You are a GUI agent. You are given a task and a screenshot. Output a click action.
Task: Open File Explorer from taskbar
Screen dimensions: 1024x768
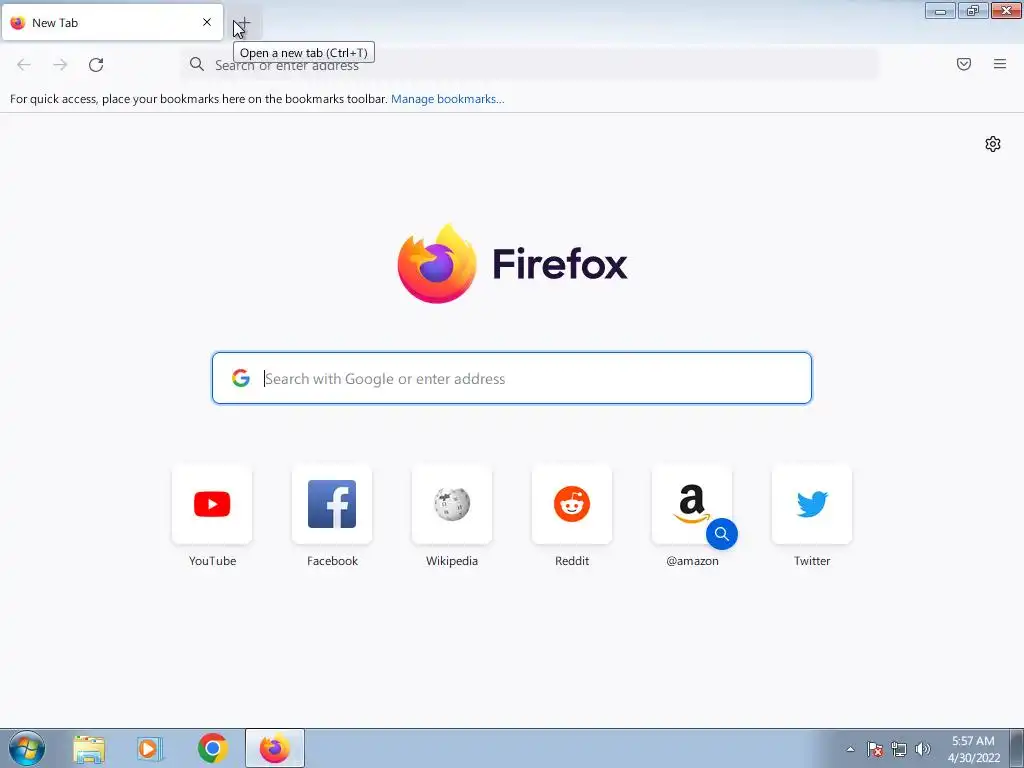click(x=89, y=748)
